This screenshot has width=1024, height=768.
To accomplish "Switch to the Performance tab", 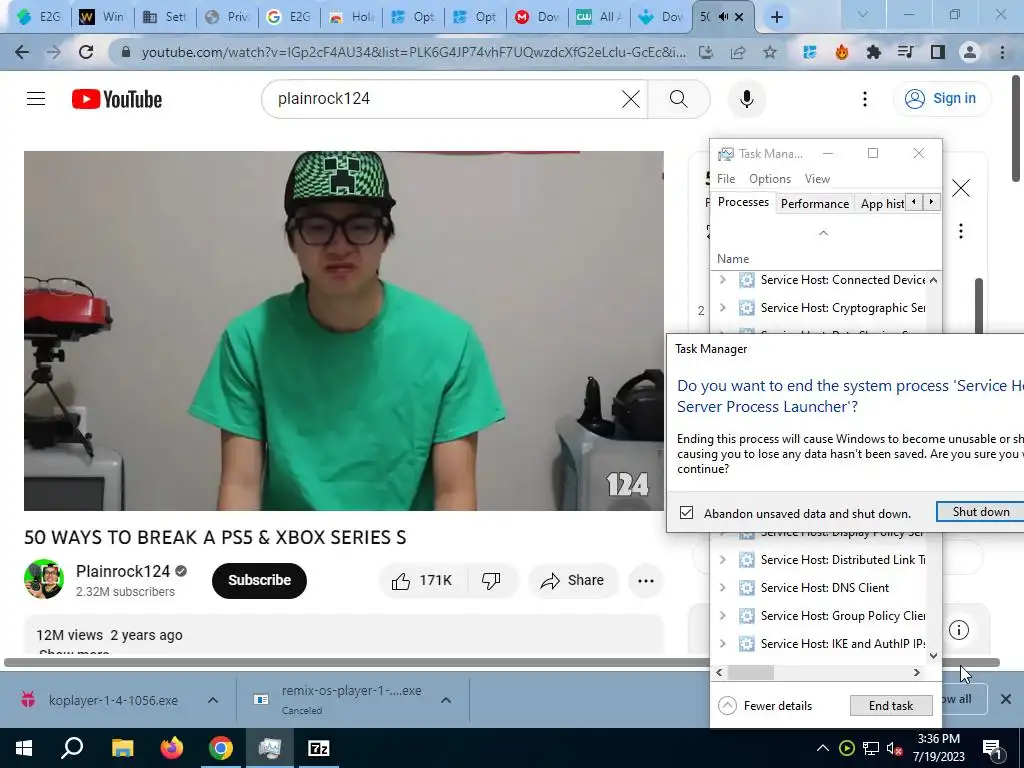I will [x=815, y=204].
